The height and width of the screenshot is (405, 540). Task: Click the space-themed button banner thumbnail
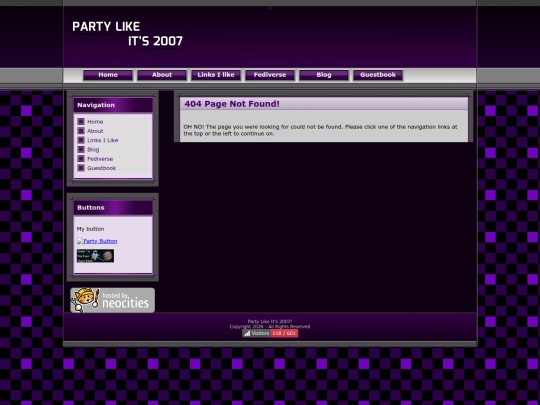click(x=95, y=256)
